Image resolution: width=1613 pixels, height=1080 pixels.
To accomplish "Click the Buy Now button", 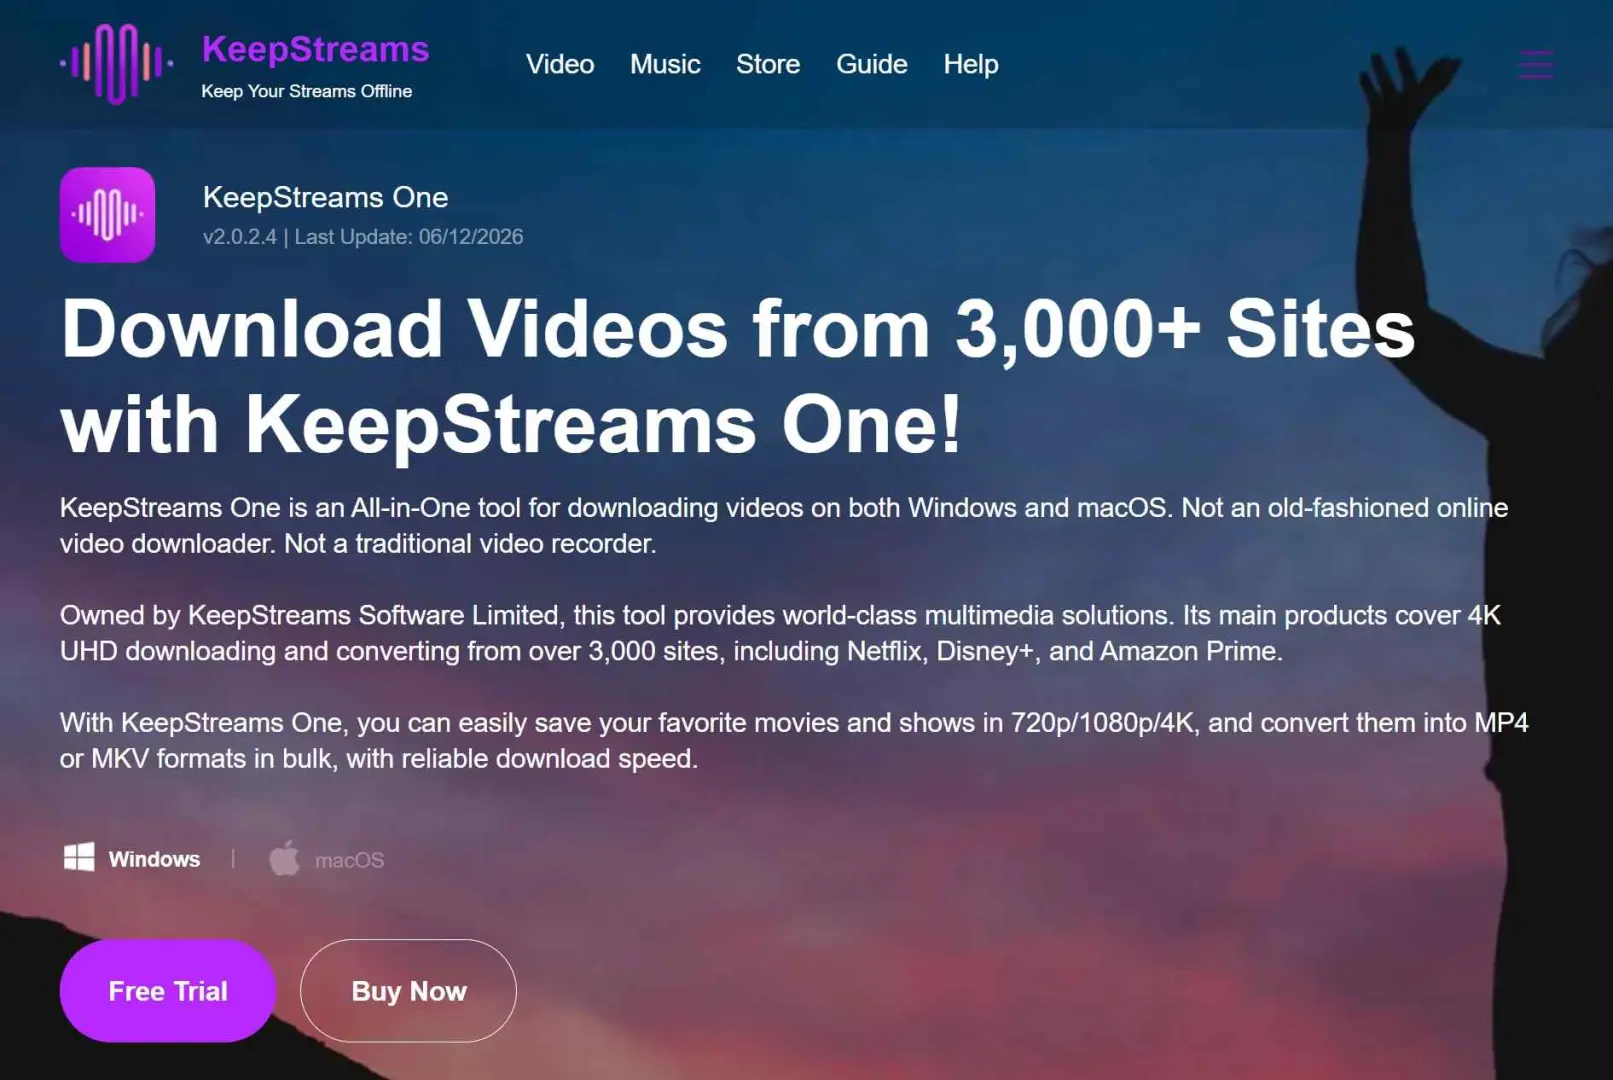I will click(x=408, y=990).
